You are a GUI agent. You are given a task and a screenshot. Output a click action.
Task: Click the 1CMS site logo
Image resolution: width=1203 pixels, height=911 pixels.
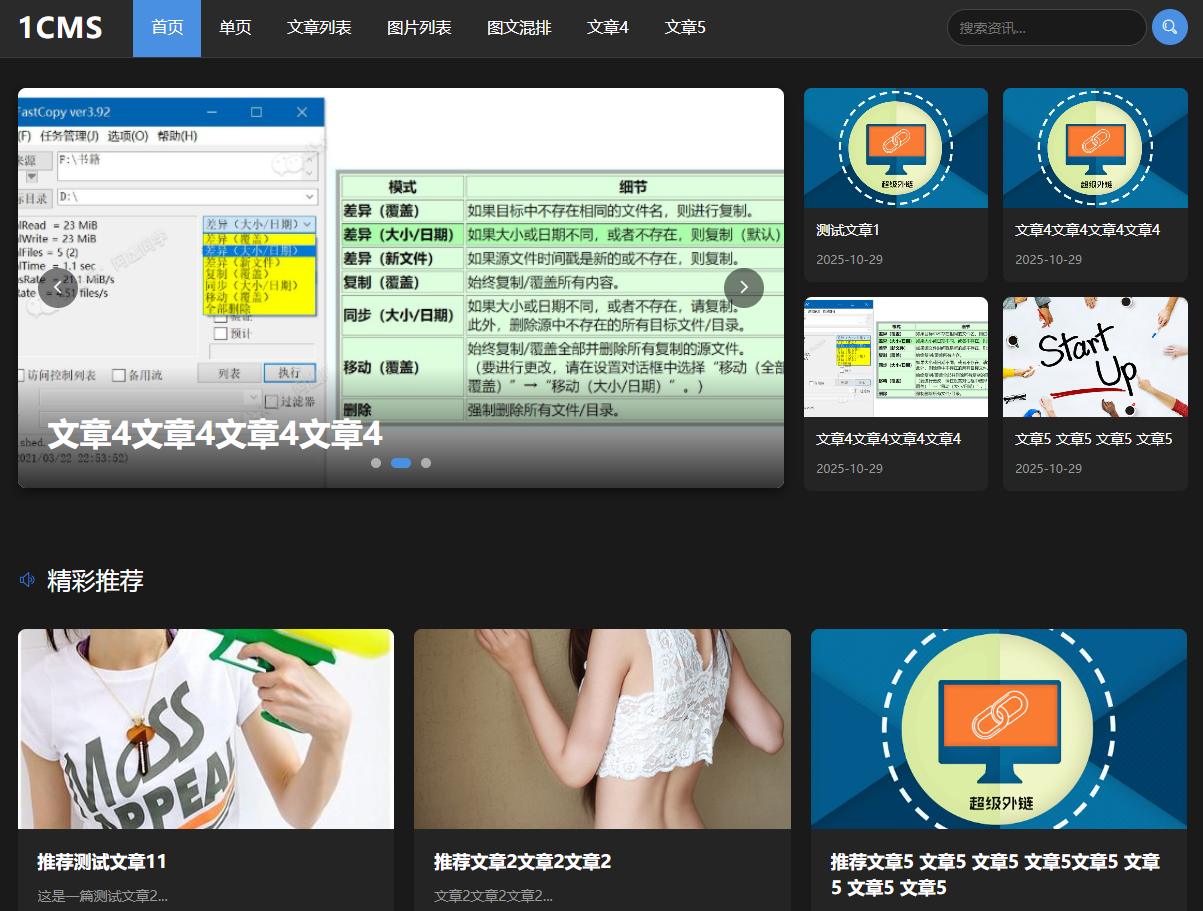[x=60, y=28]
